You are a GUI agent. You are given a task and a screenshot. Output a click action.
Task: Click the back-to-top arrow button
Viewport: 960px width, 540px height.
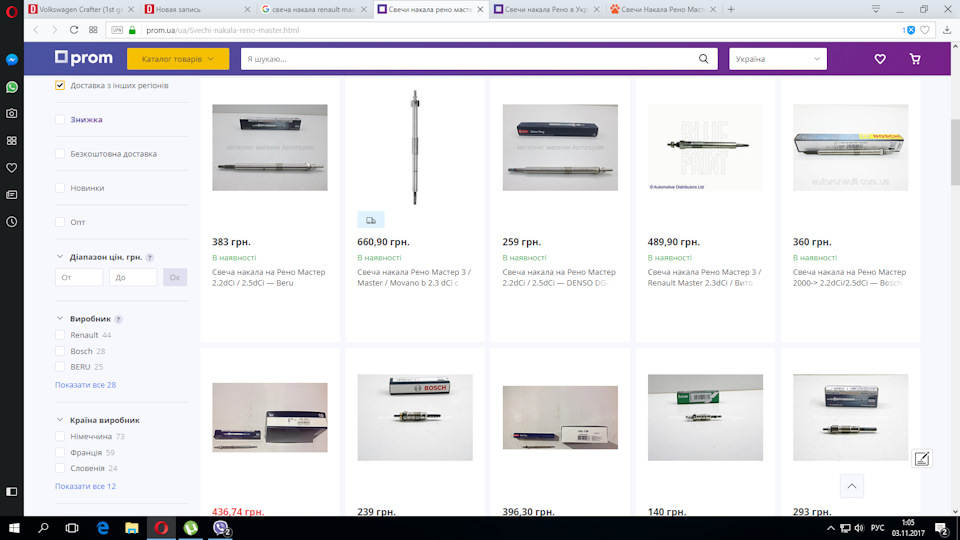852,486
